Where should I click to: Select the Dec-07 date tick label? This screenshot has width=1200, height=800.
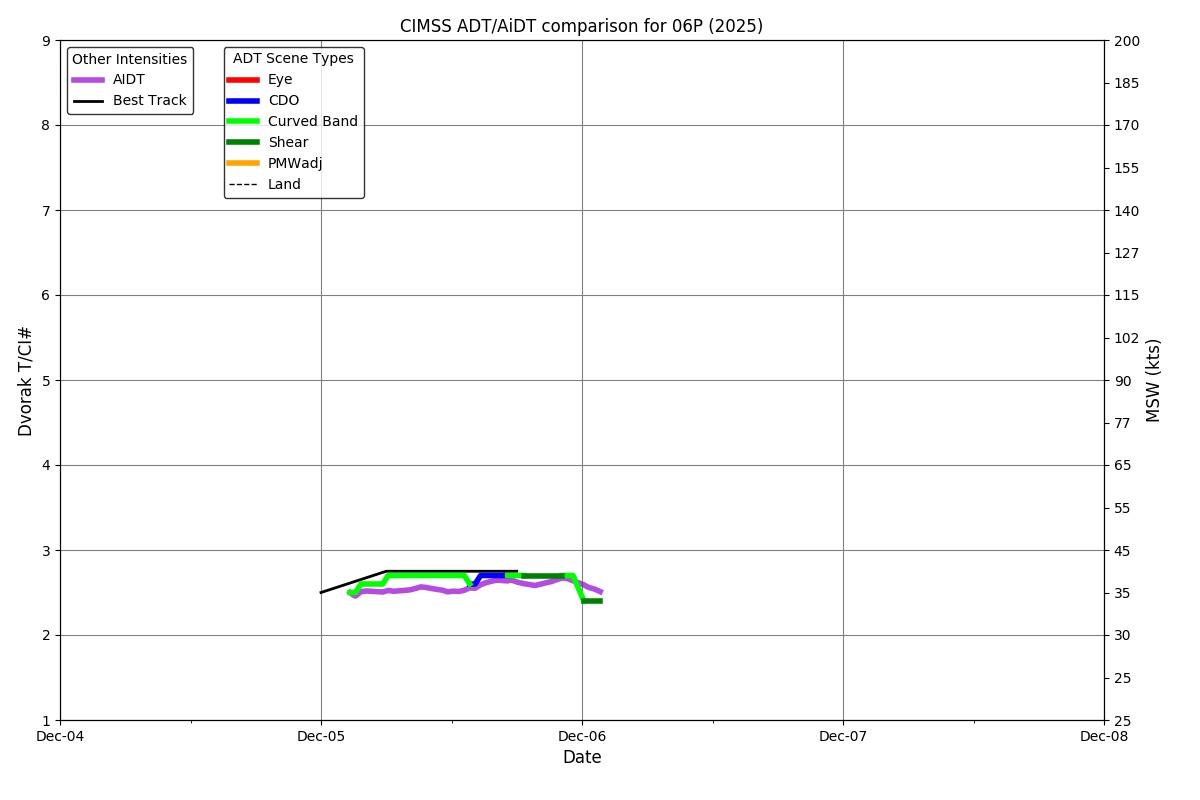coord(843,737)
